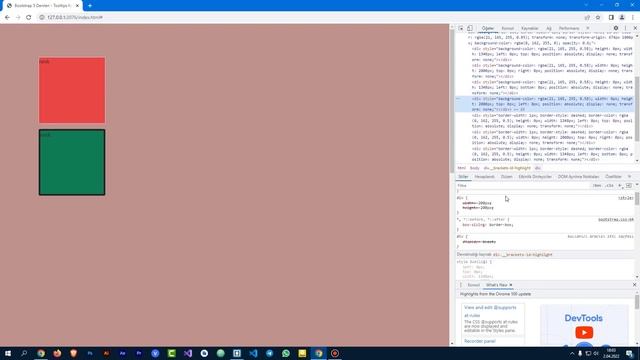Switch to the Öğeler tab
The height and width of the screenshot is (360, 640).
pos(488,28)
